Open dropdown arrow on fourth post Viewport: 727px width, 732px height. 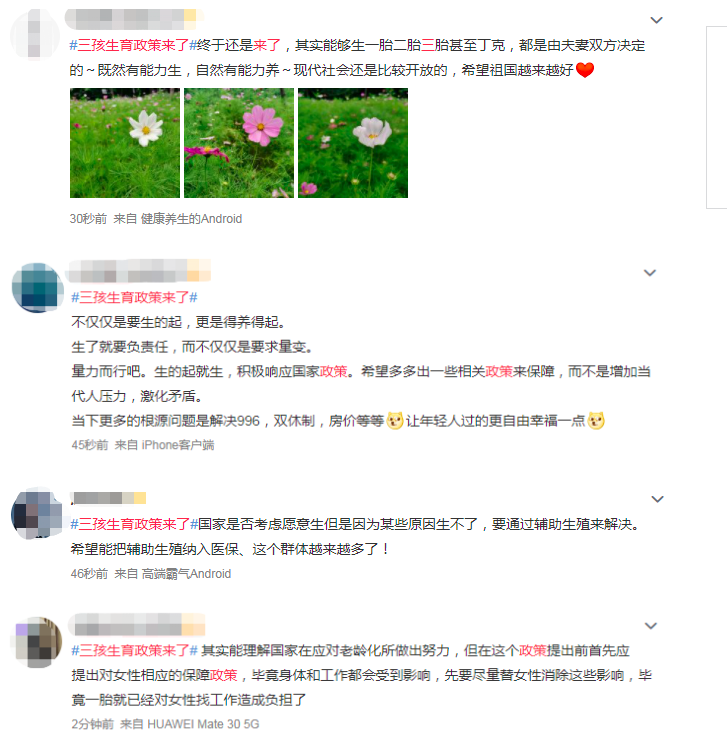click(x=651, y=626)
